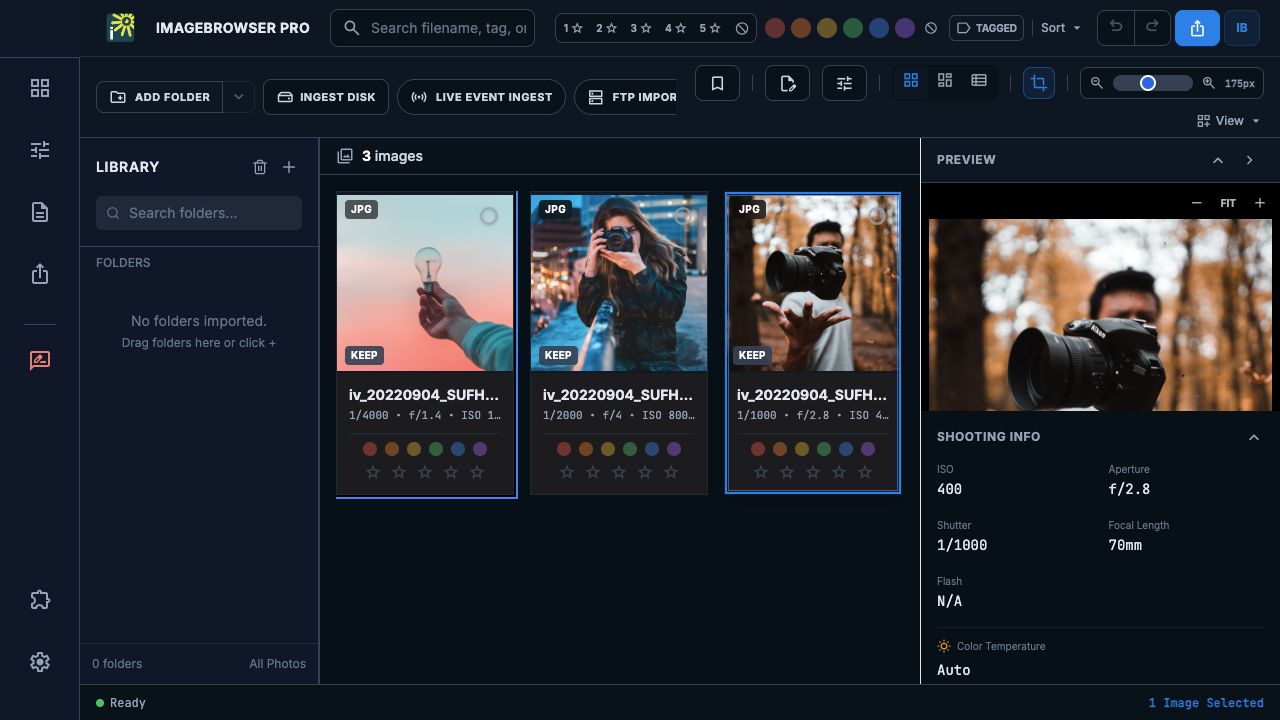Adjust the thumbnail size slider

point(1152,83)
